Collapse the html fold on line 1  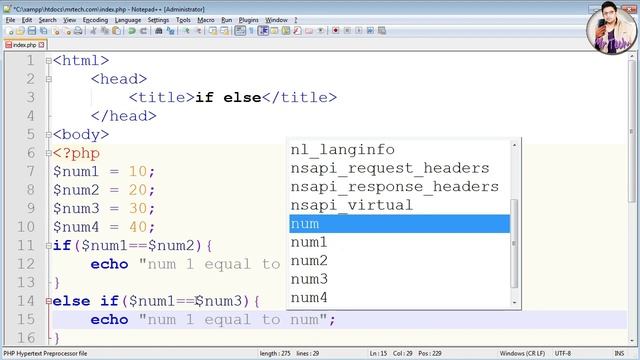pyautogui.click(x=49, y=61)
